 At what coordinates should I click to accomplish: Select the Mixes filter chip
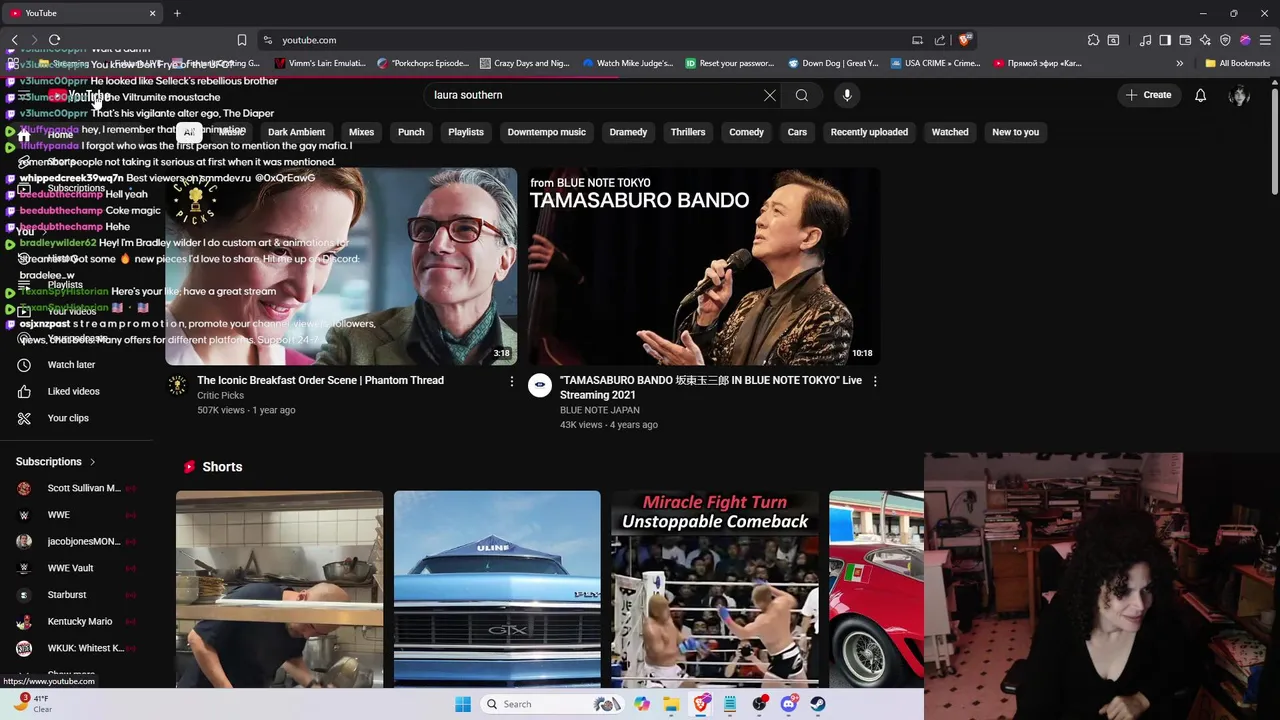361,132
